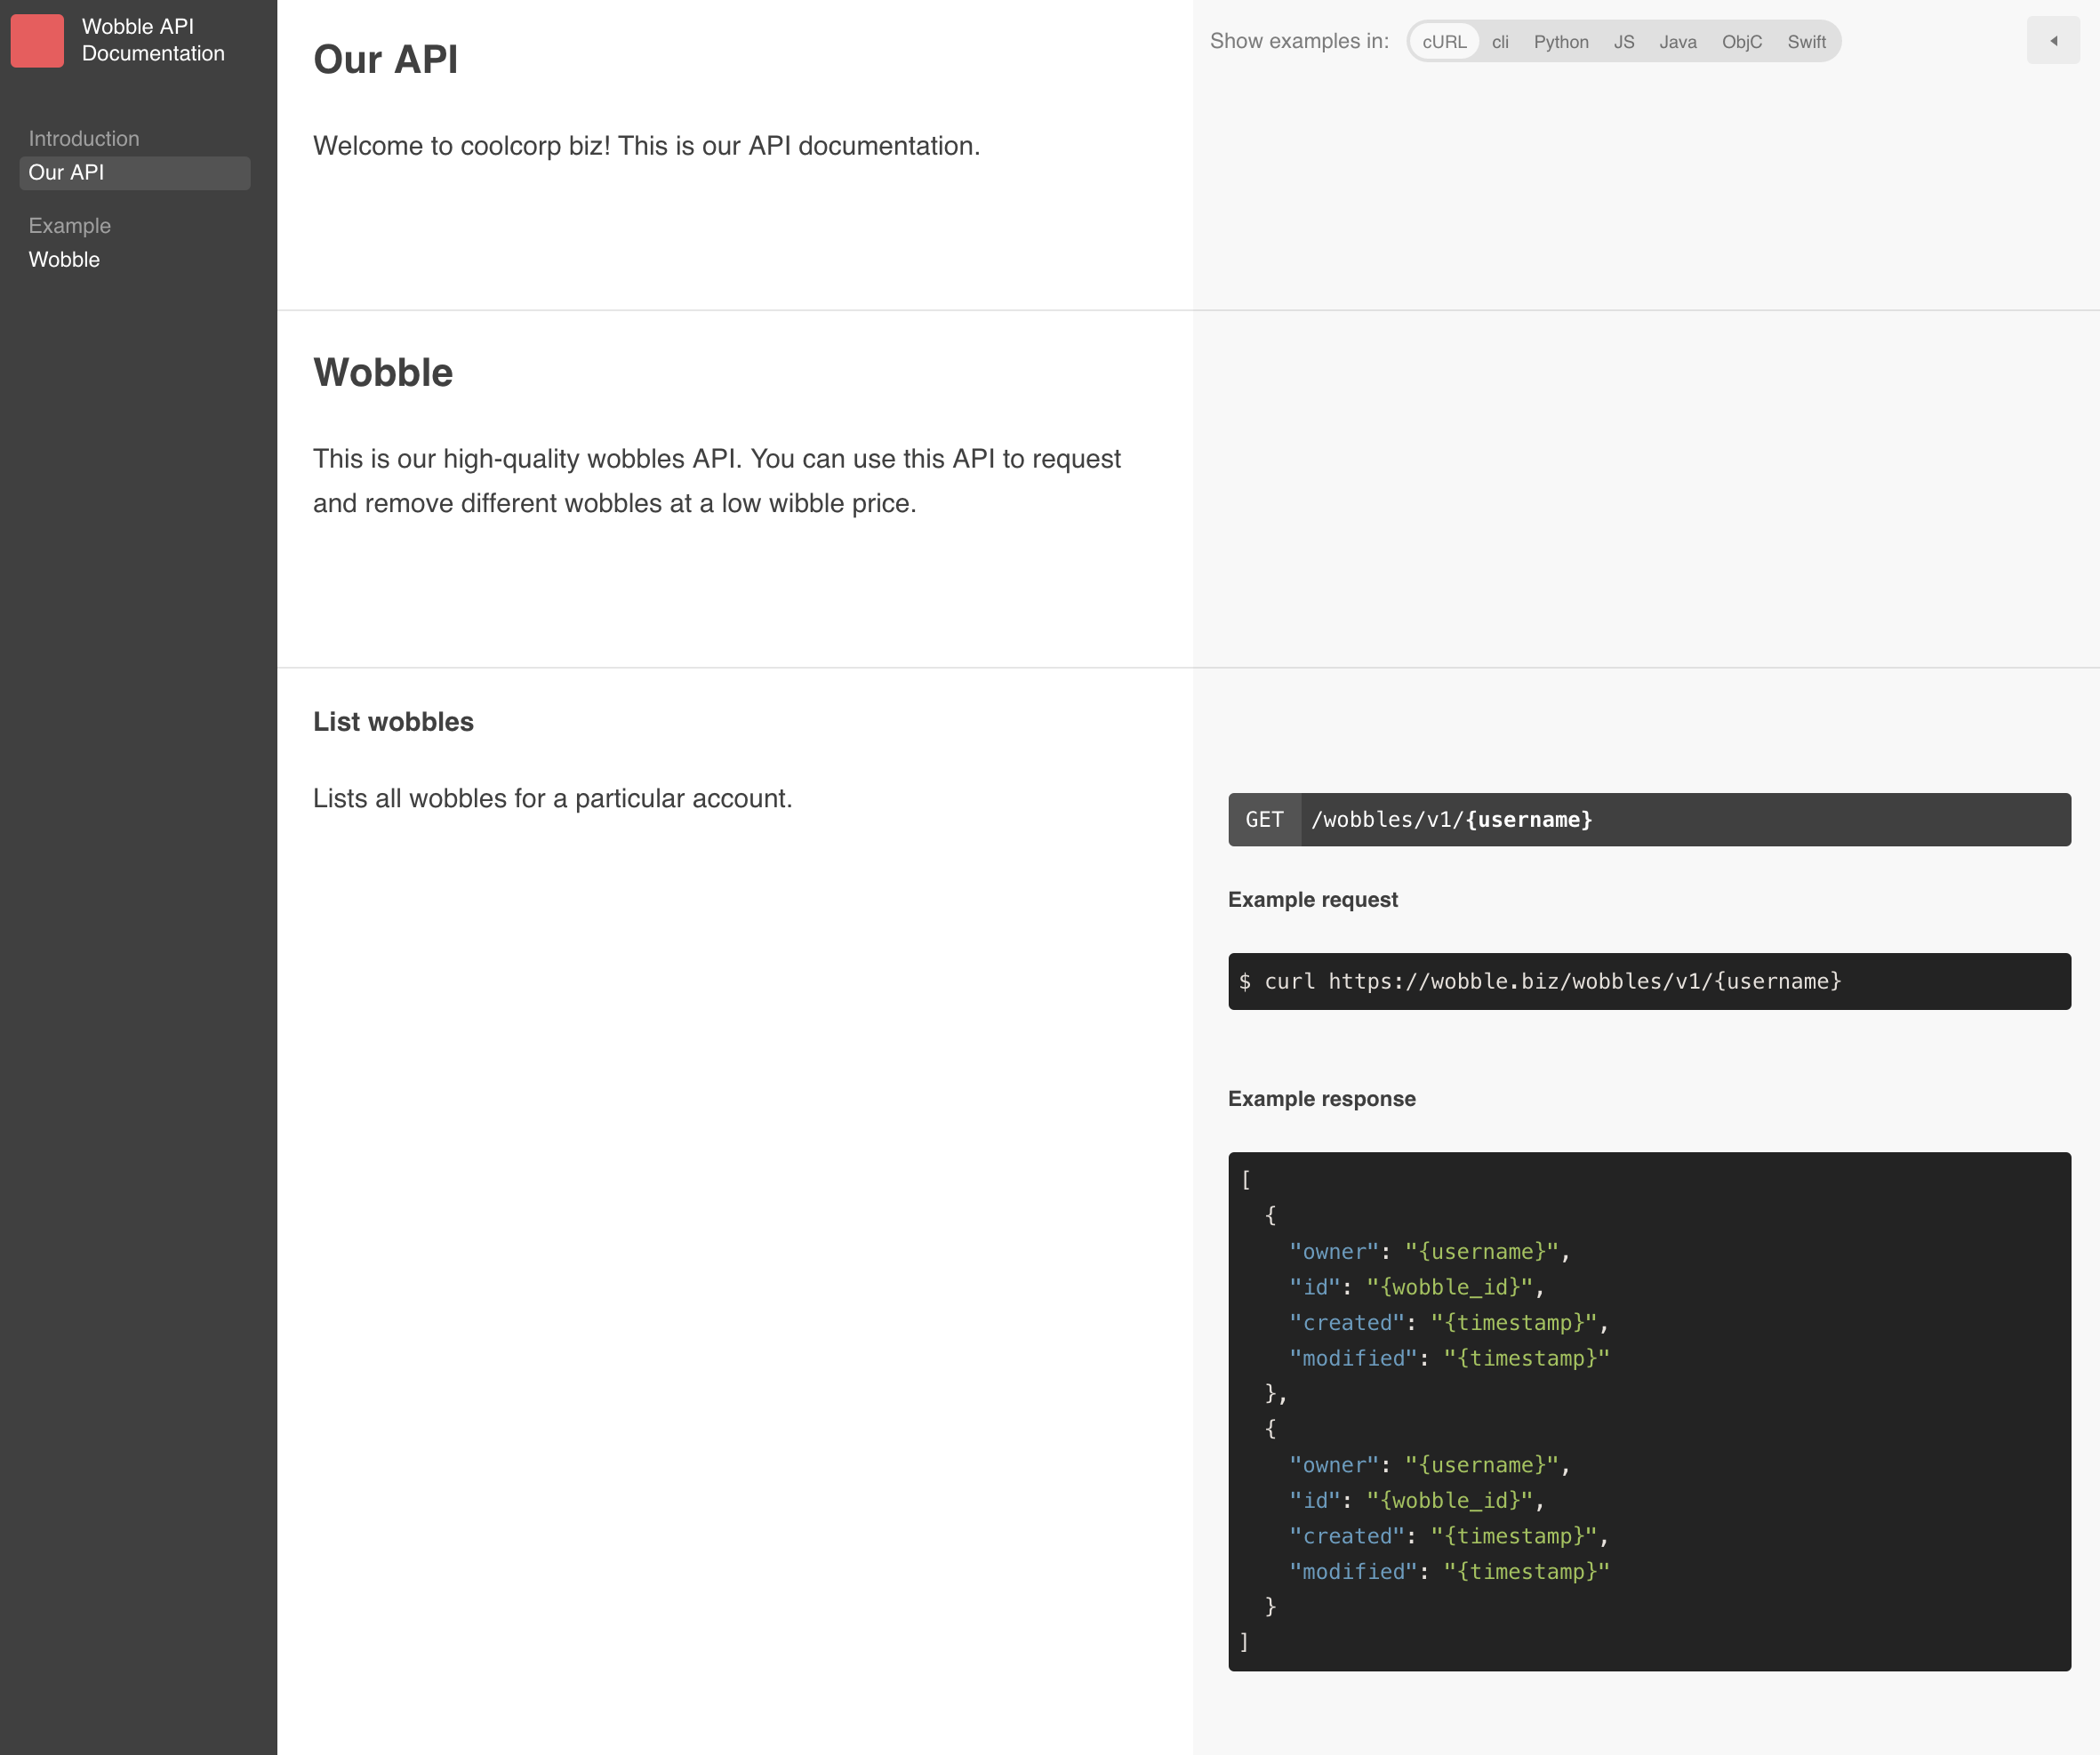Select the cli language option
Viewport: 2100px width, 1755px height.
tap(1498, 40)
